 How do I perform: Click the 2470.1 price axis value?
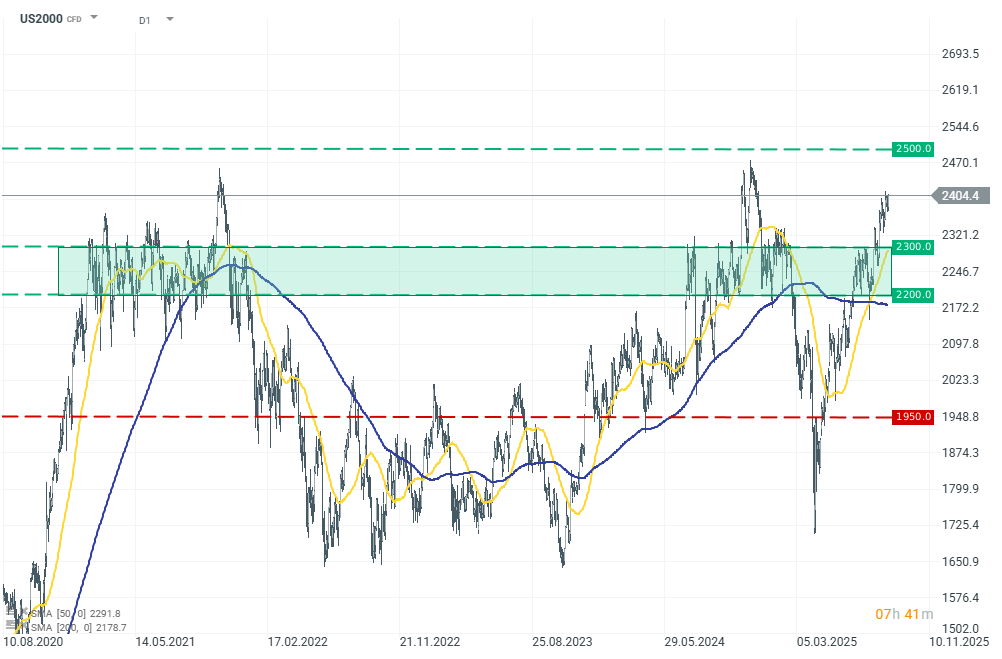tap(960, 162)
